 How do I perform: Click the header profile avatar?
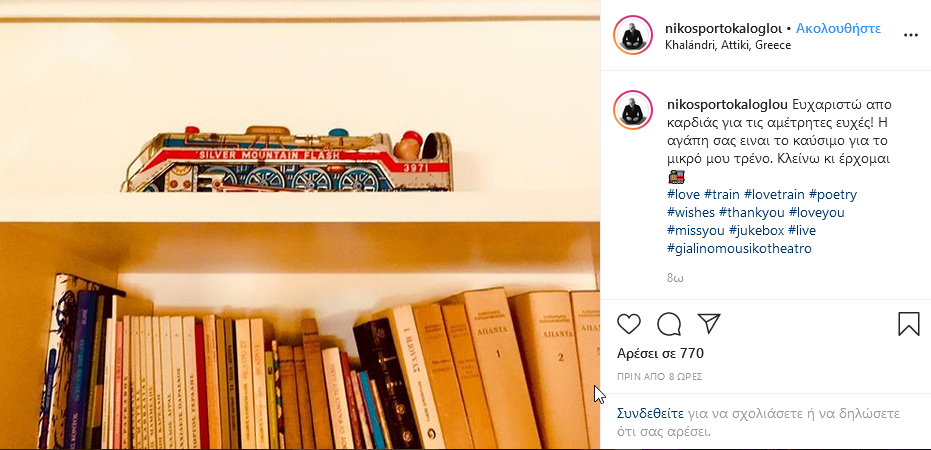click(633, 36)
